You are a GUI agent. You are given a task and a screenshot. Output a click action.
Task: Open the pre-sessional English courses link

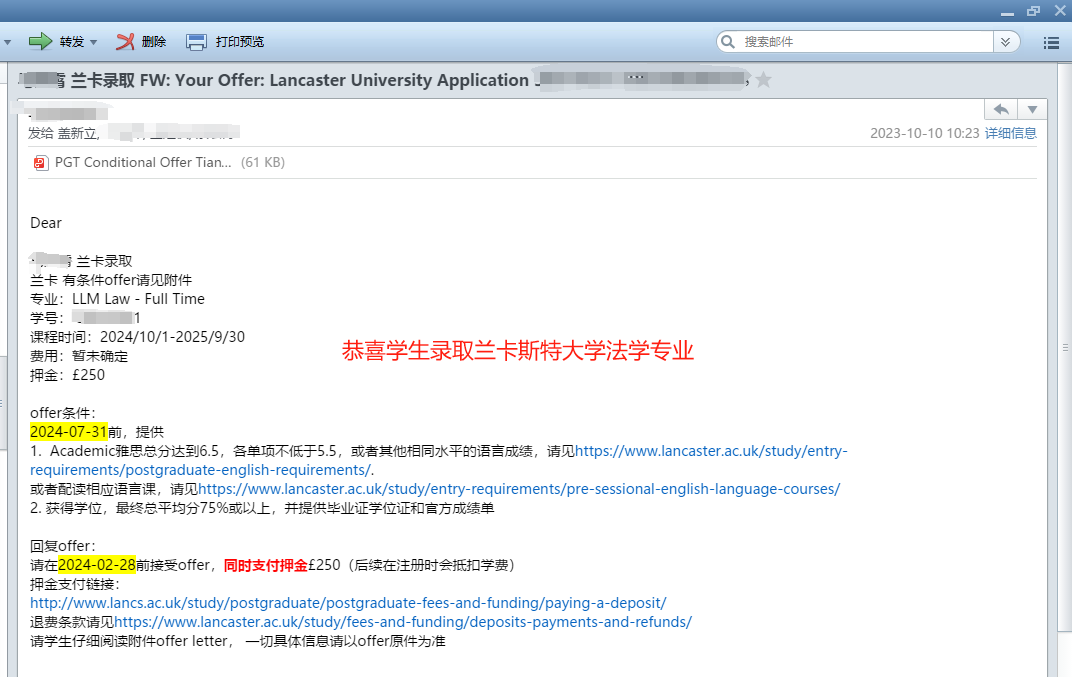[519, 489]
